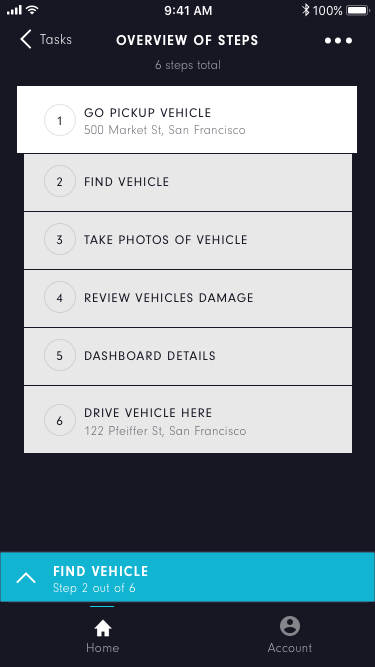Select the Find Vehicle step row
The image size is (375, 667).
click(188, 182)
